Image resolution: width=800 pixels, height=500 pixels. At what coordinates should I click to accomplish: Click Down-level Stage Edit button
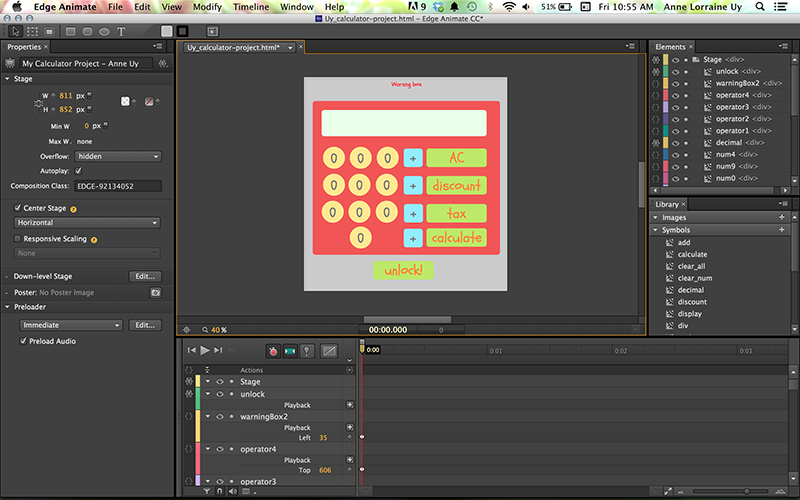point(145,276)
